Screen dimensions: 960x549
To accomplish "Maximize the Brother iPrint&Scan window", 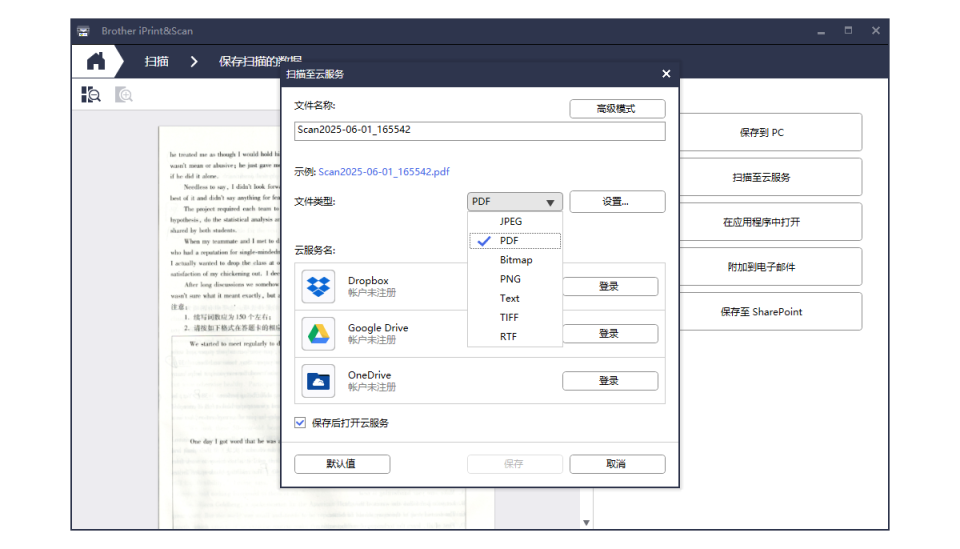I will 848,31.
